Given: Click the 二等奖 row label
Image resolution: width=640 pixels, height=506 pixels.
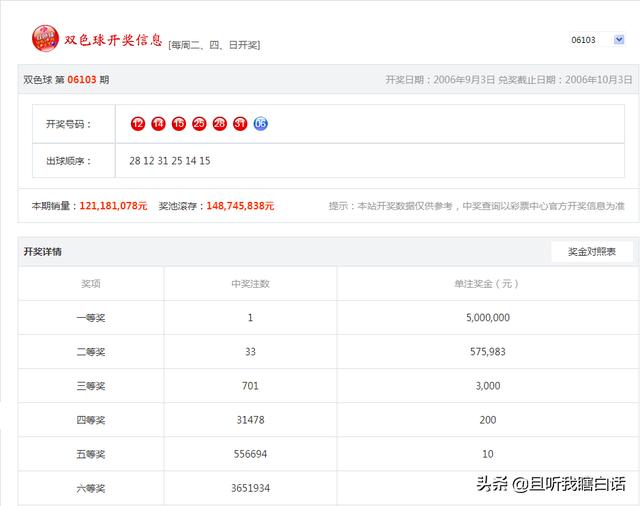Looking at the screenshot, I should point(91,352).
